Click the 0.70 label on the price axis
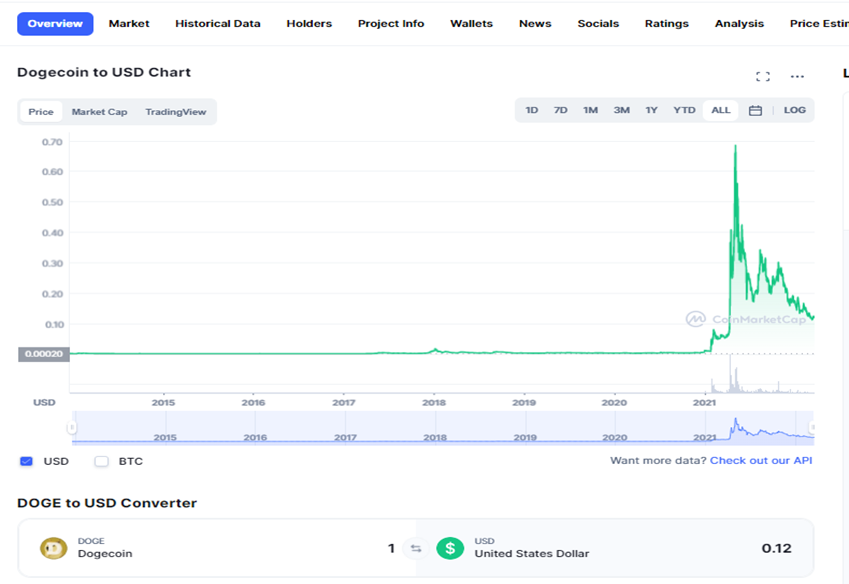The image size is (849, 584). 52,142
